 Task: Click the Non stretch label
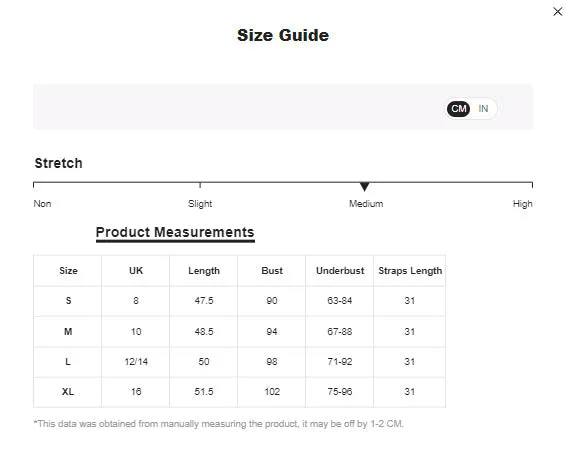click(42, 204)
